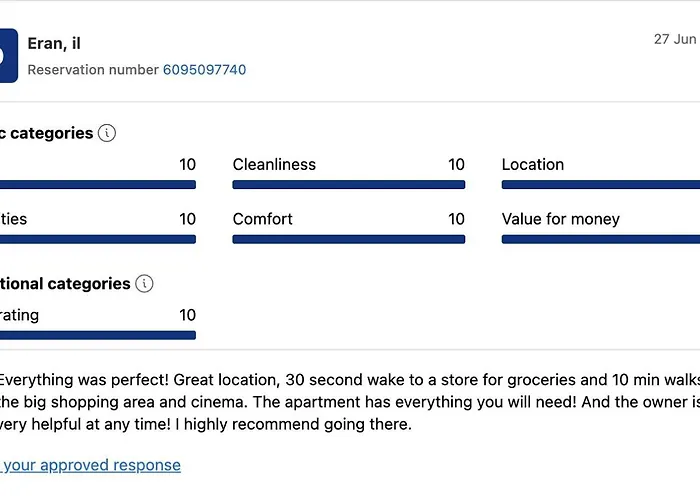Click info icon beside additional categories heading
Viewport: 700px width, 500px height.
145,284
